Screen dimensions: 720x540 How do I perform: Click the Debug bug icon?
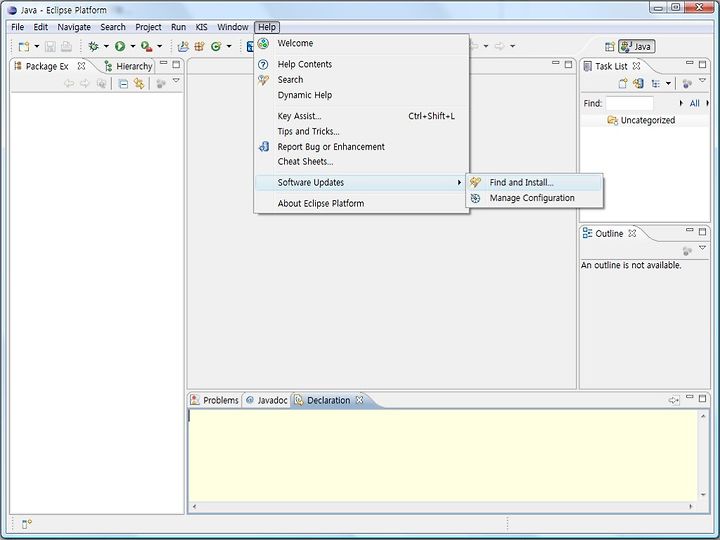pos(93,46)
